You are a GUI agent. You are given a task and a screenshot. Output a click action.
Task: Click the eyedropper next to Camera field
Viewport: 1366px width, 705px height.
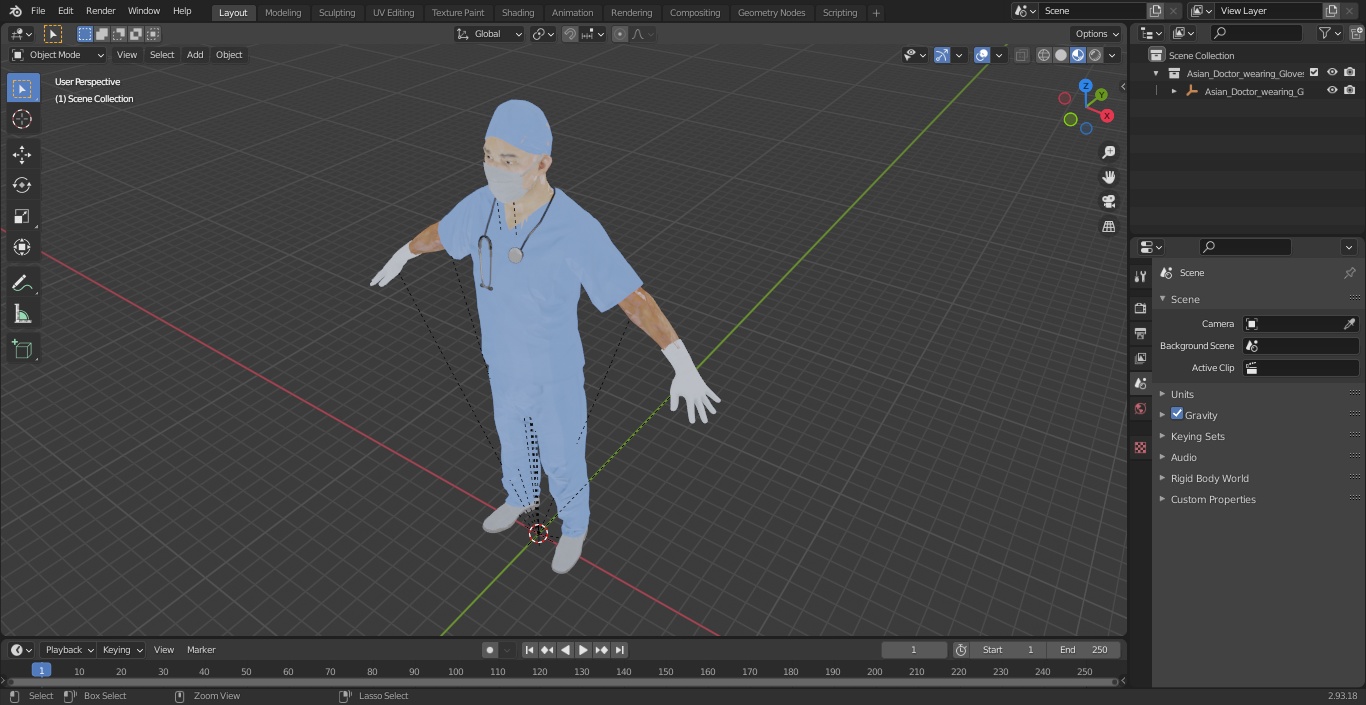[x=1349, y=324]
